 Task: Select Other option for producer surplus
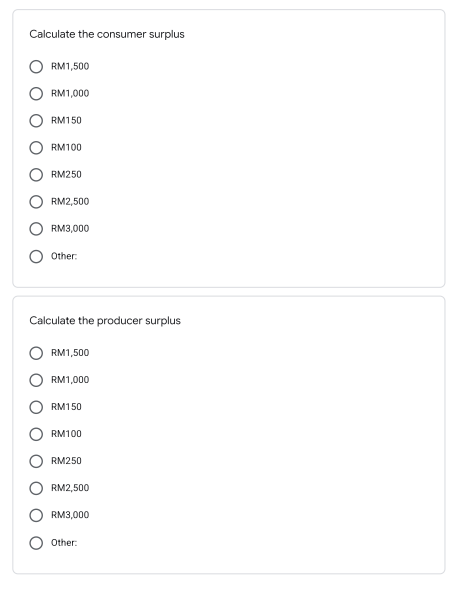click(x=36, y=543)
